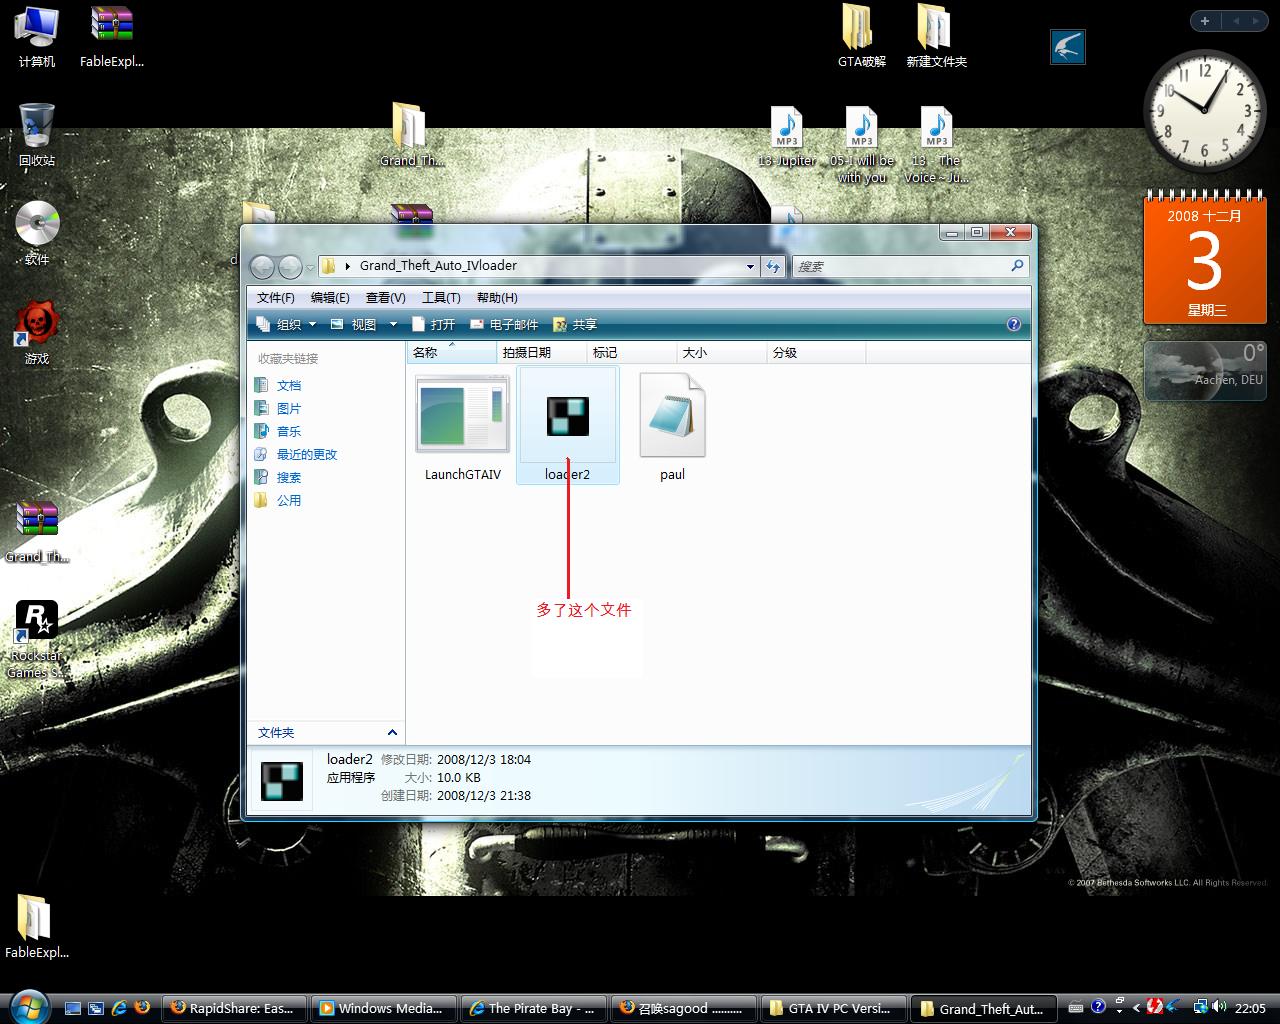
Task: Open the 编辑(E) menu
Action: pyautogui.click(x=330, y=297)
